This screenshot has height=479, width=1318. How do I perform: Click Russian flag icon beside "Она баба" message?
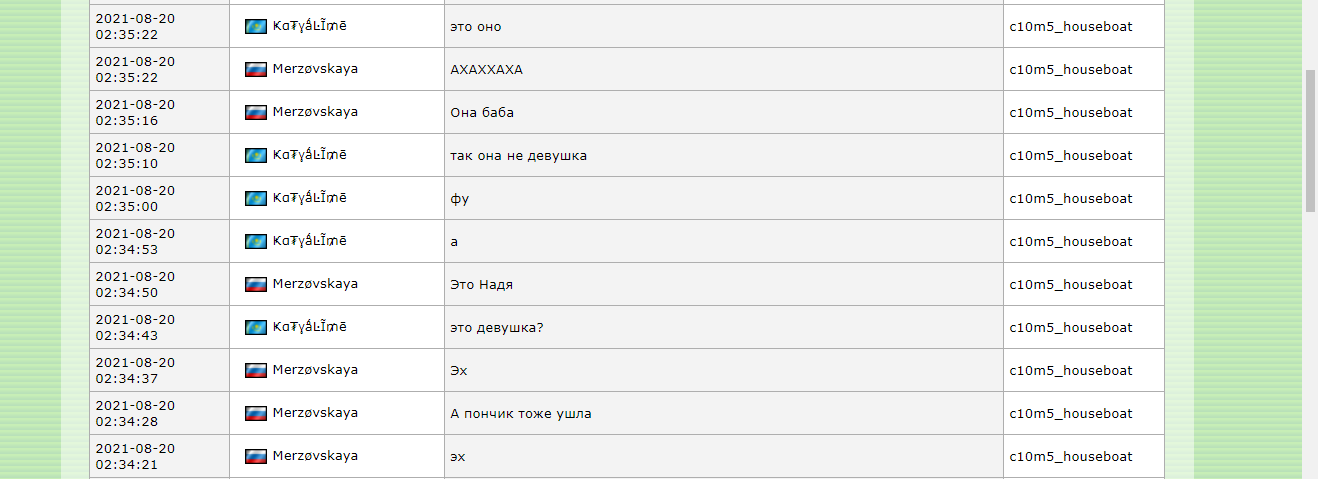point(256,112)
